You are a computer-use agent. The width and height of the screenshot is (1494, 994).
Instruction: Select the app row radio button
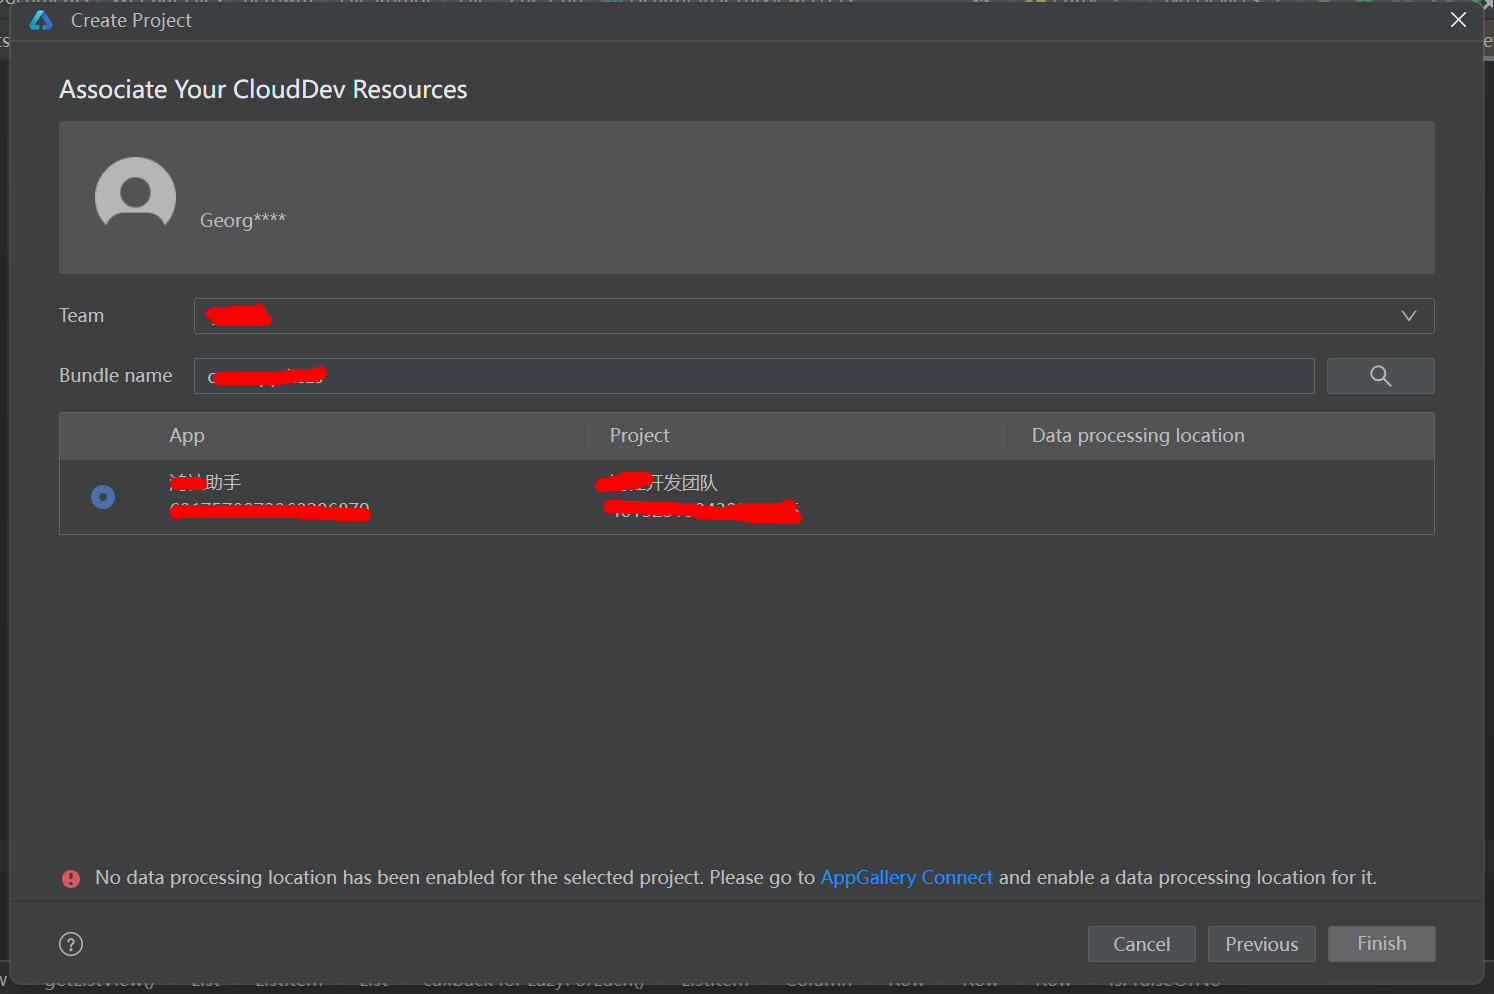coord(103,497)
